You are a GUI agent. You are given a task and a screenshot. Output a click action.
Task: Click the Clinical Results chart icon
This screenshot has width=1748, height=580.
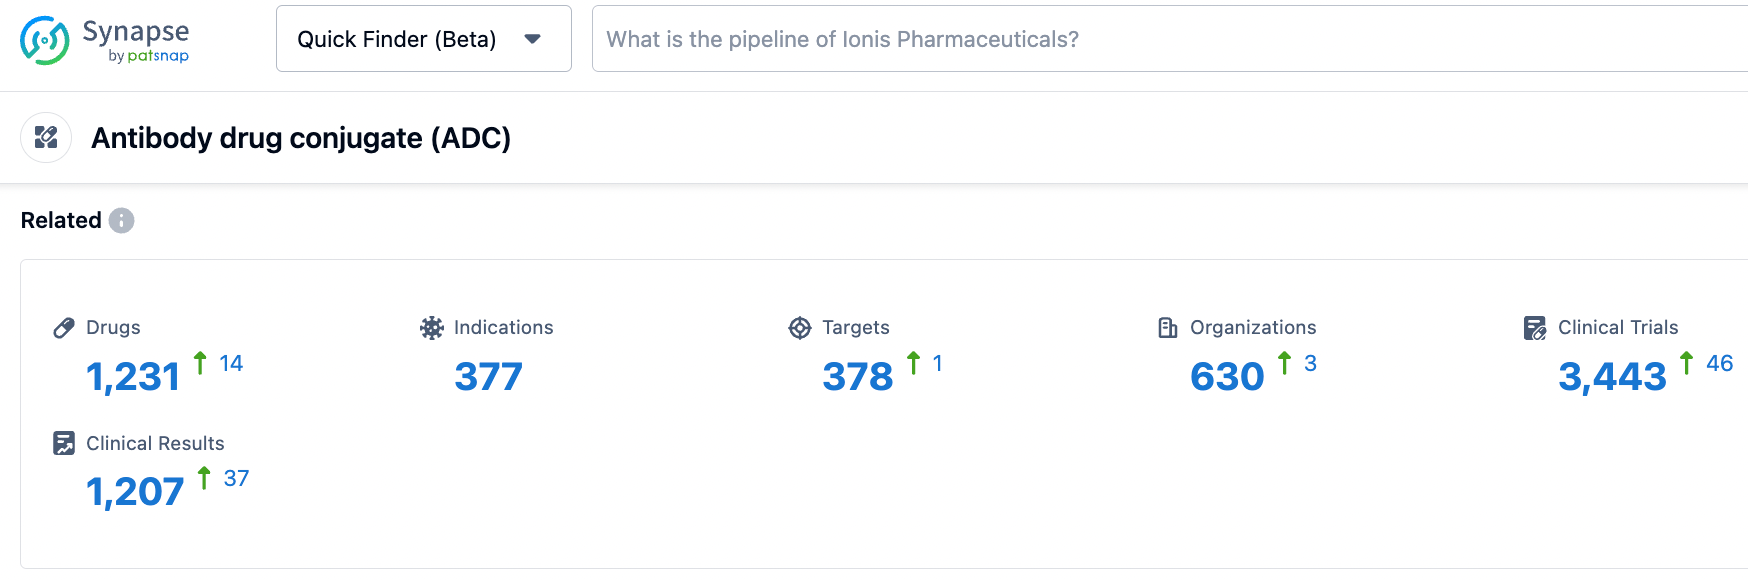pyautogui.click(x=64, y=443)
